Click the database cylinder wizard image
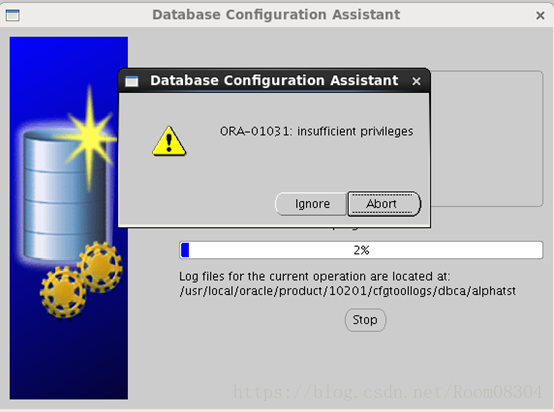This screenshot has width=554, height=412. pos(69,218)
